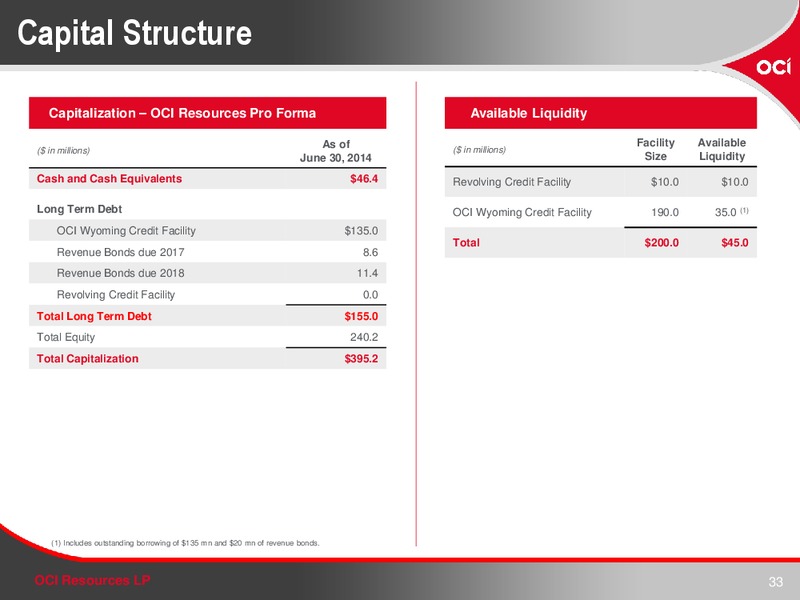Click the 8.6 value
Image resolution: width=800 pixels, height=600 pixels.
pos(370,252)
